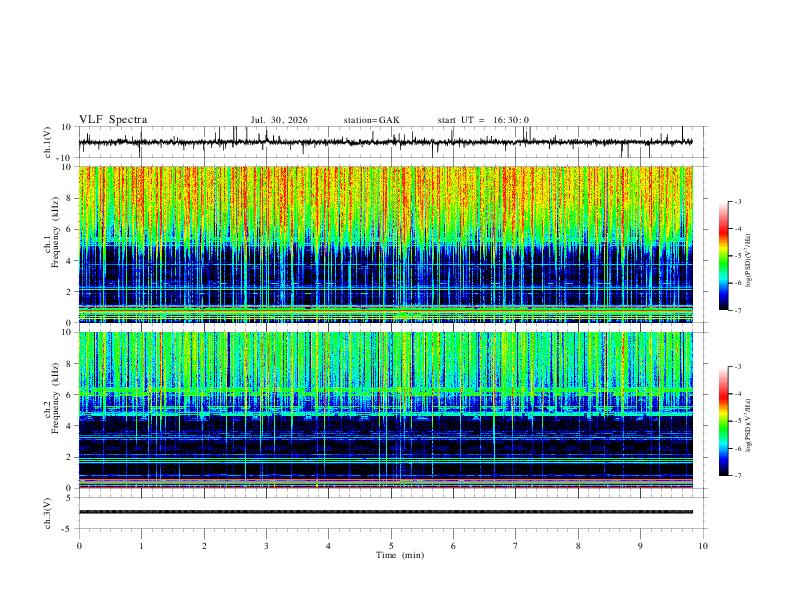Viewport: 792px width, 612px height.
Task: Click the ch.2 lower color bar legend
Action: [723, 421]
